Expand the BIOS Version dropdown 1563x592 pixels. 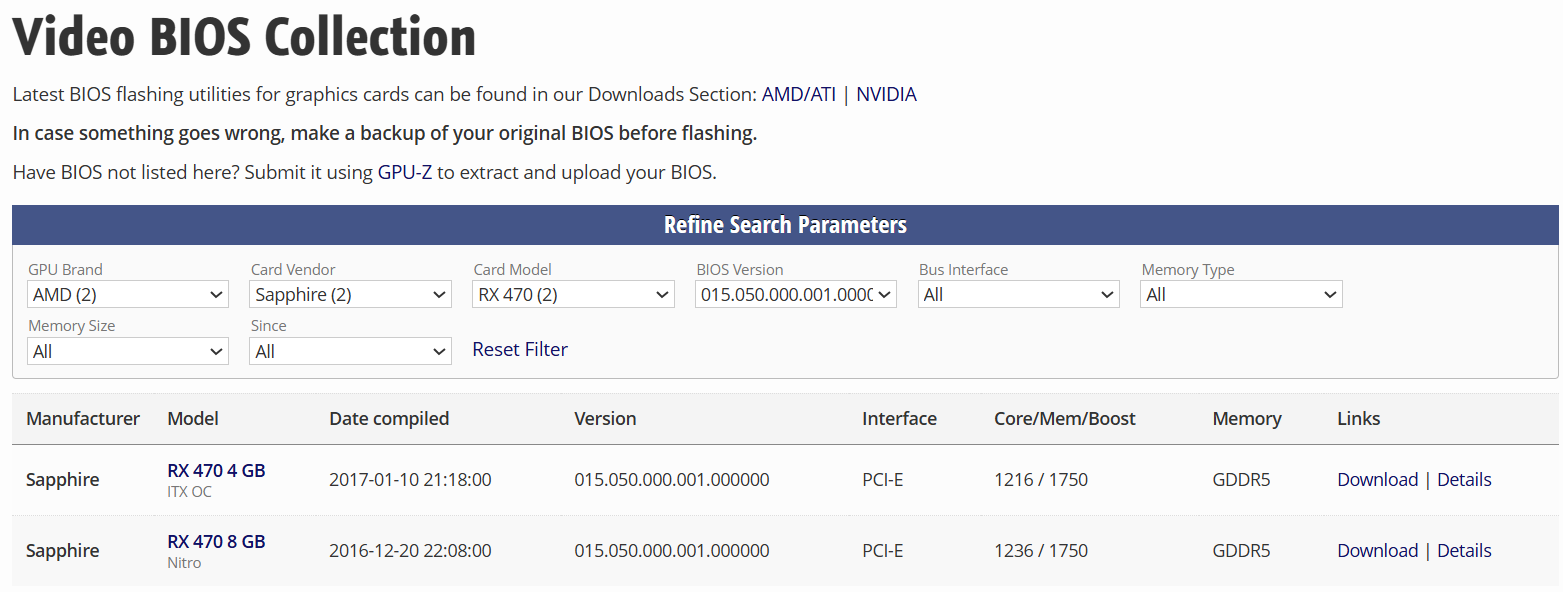point(796,295)
